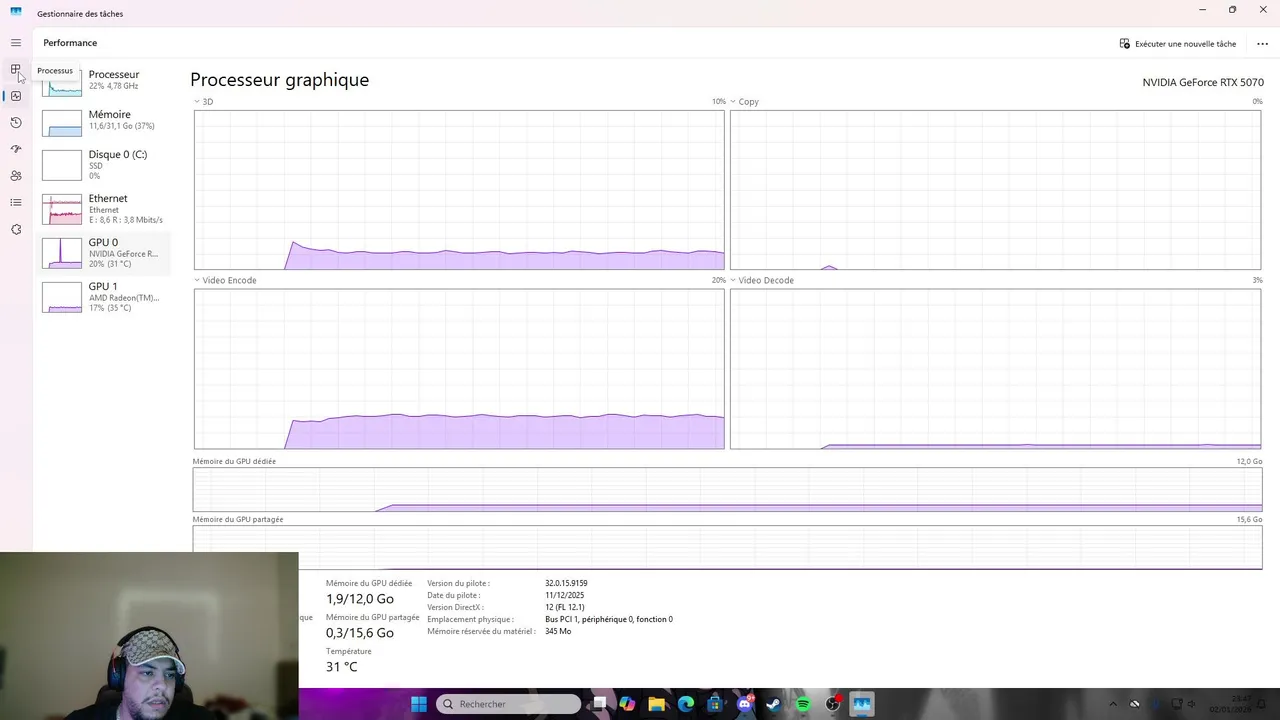The image size is (1280, 720).
Task: Select the Mémoire performance entry
Action: tap(105, 120)
